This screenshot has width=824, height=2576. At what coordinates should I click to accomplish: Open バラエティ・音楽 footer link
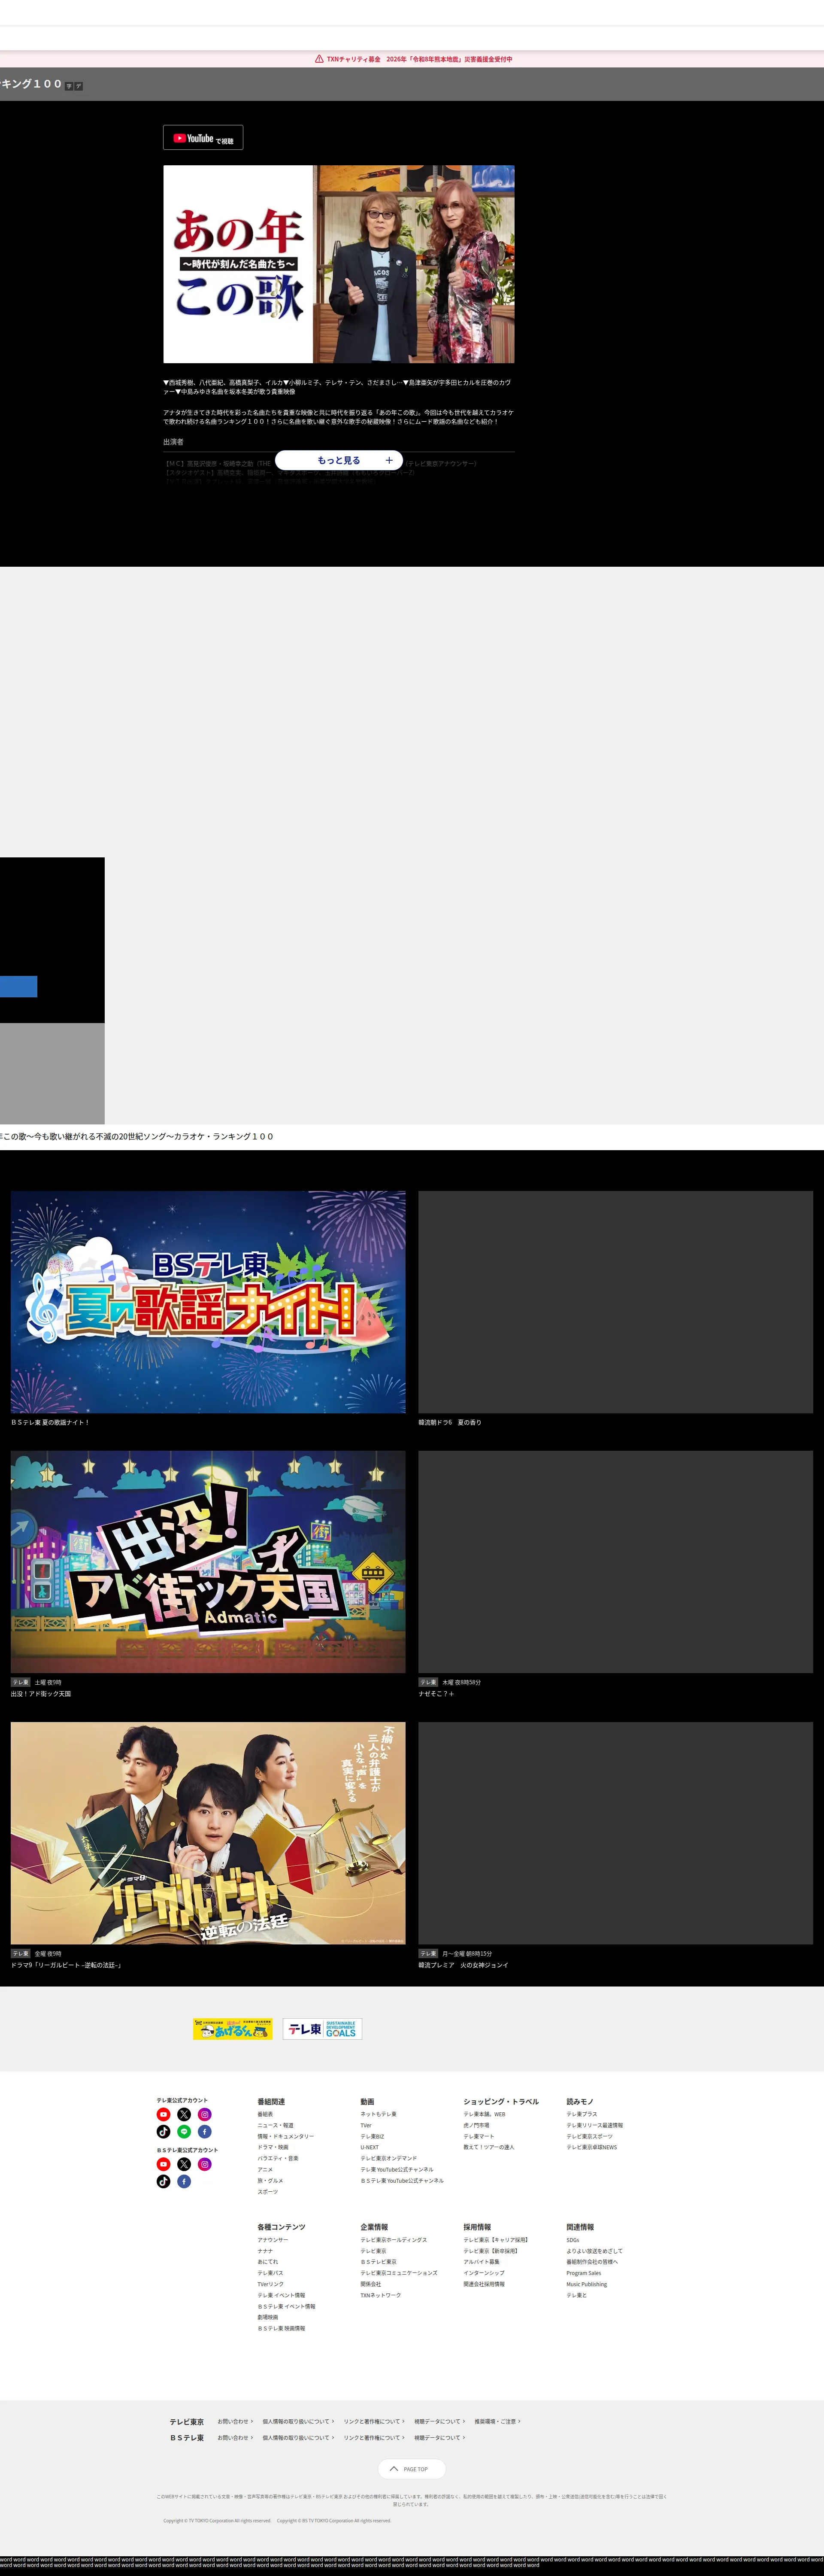point(278,2158)
